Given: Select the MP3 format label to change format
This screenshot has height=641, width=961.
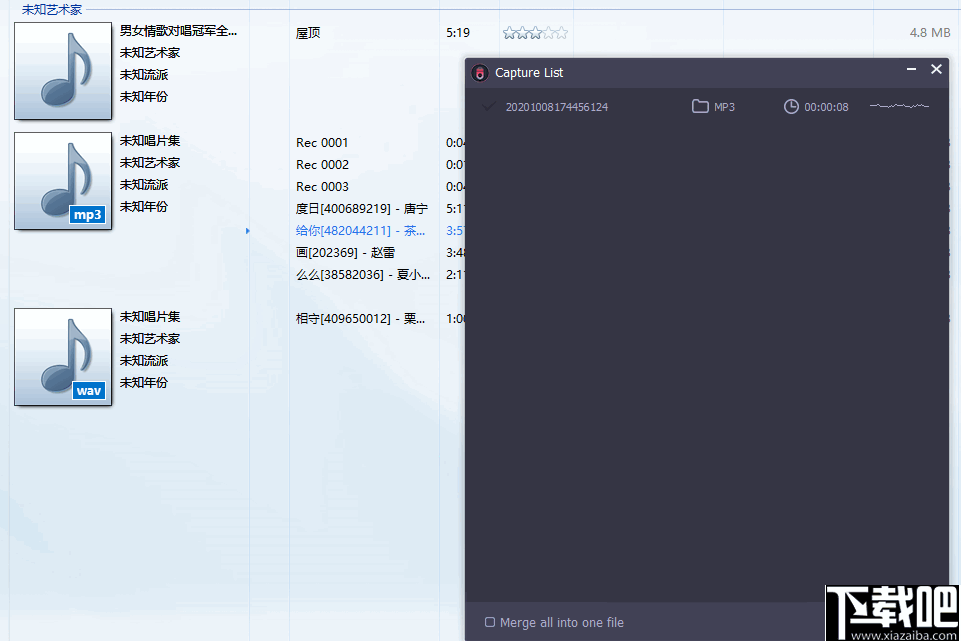Looking at the screenshot, I should tap(722, 107).
